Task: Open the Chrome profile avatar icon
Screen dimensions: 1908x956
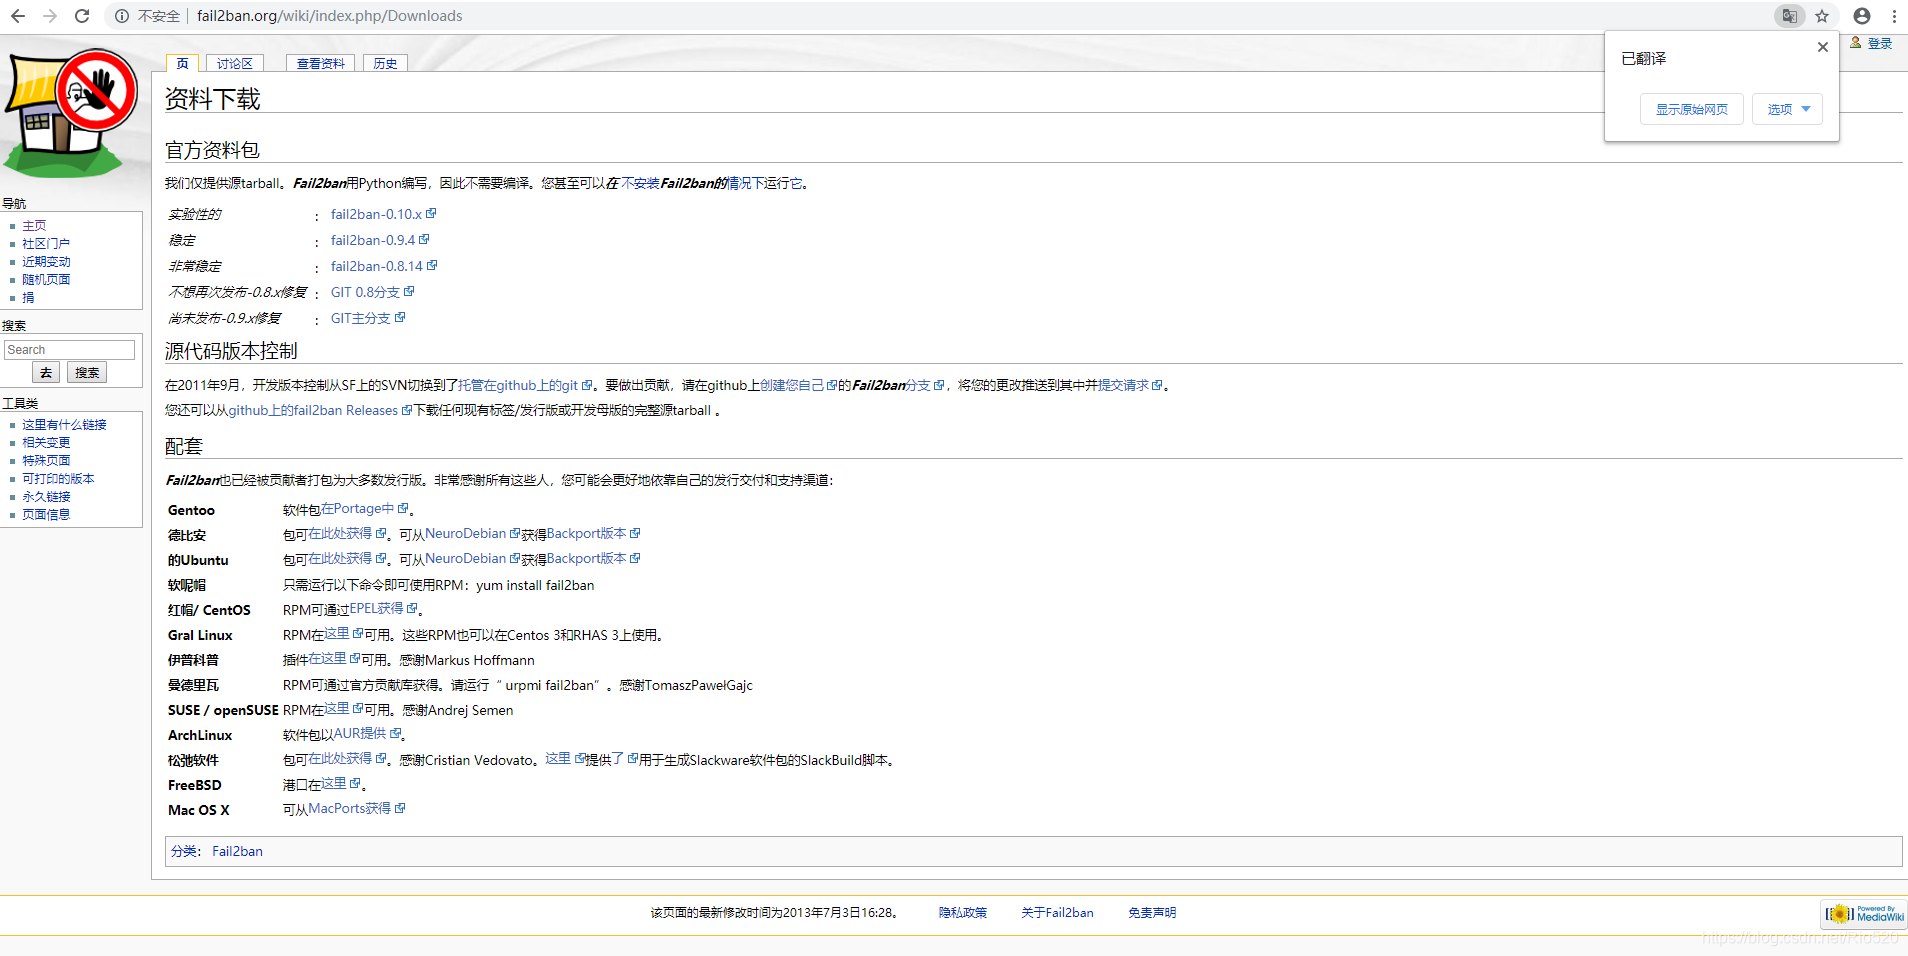Action: pyautogui.click(x=1862, y=16)
